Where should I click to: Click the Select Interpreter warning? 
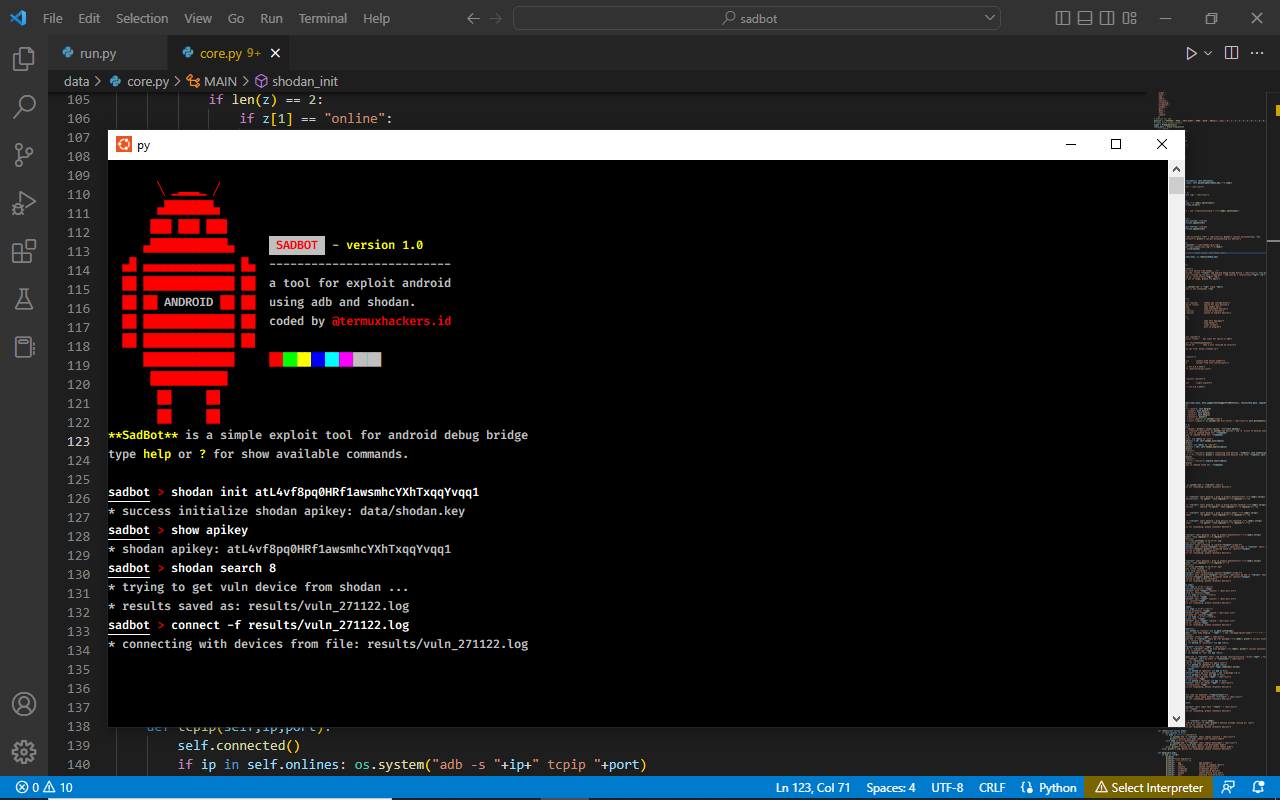[1150, 787]
